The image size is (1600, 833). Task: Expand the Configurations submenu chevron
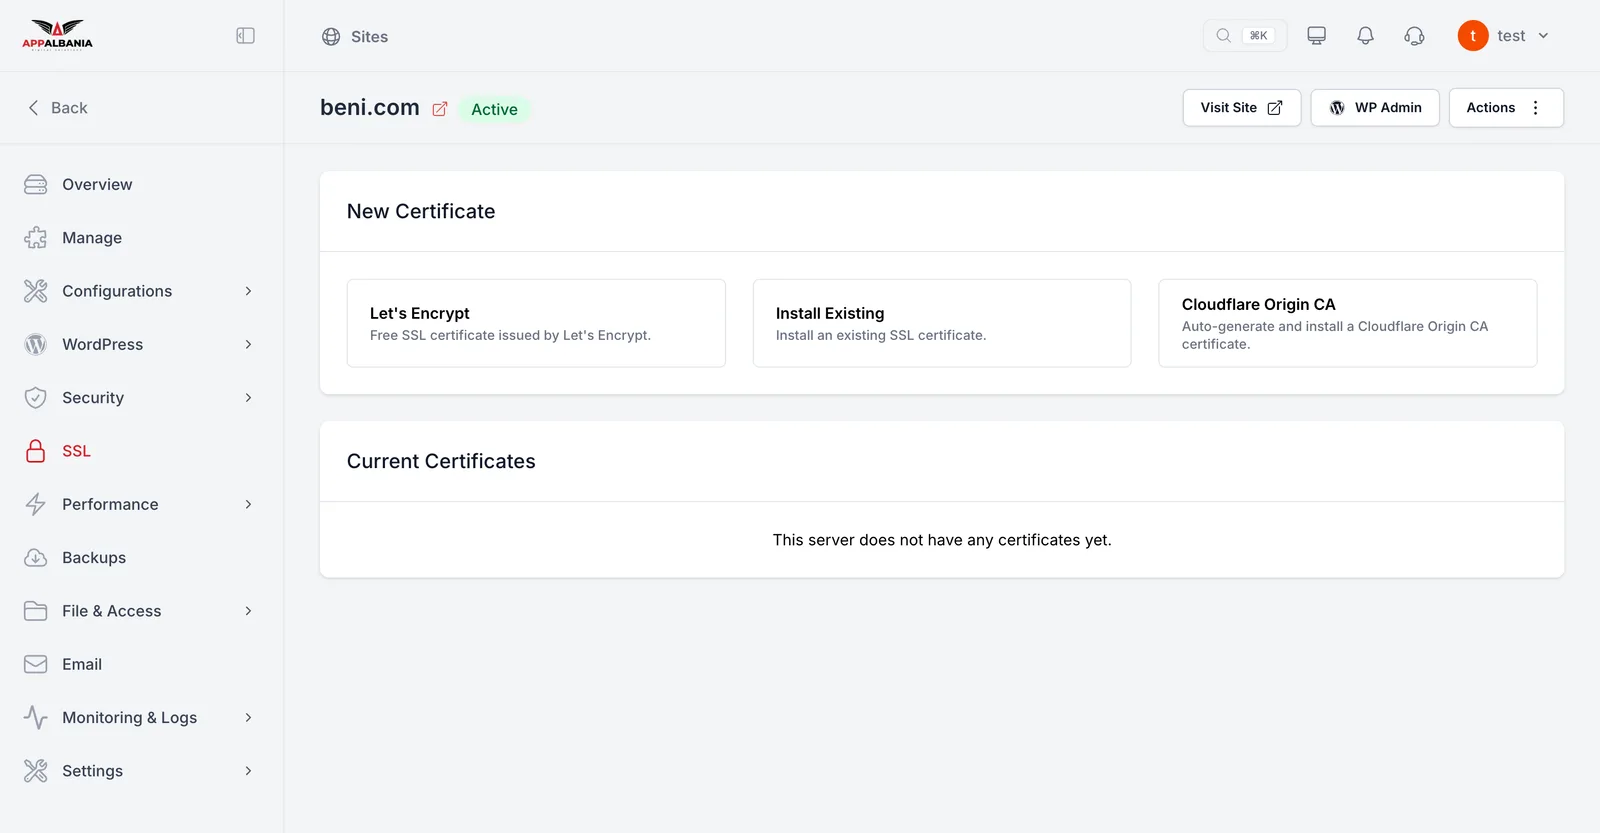248,291
